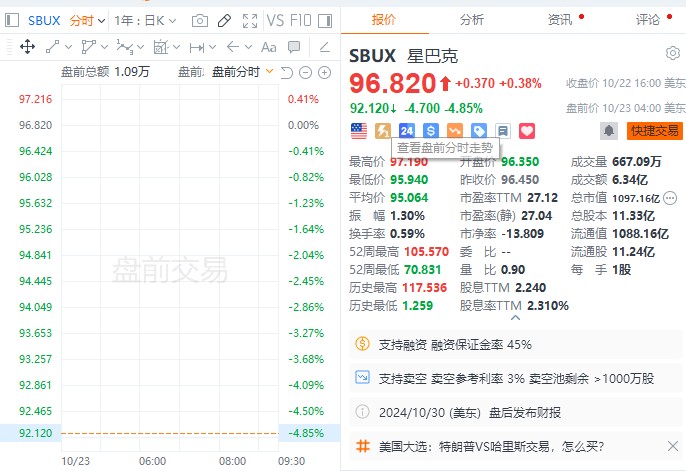Click the 市盈率TTM 27.12 value
This screenshot has height=471, width=686.
click(x=542, y=198)
